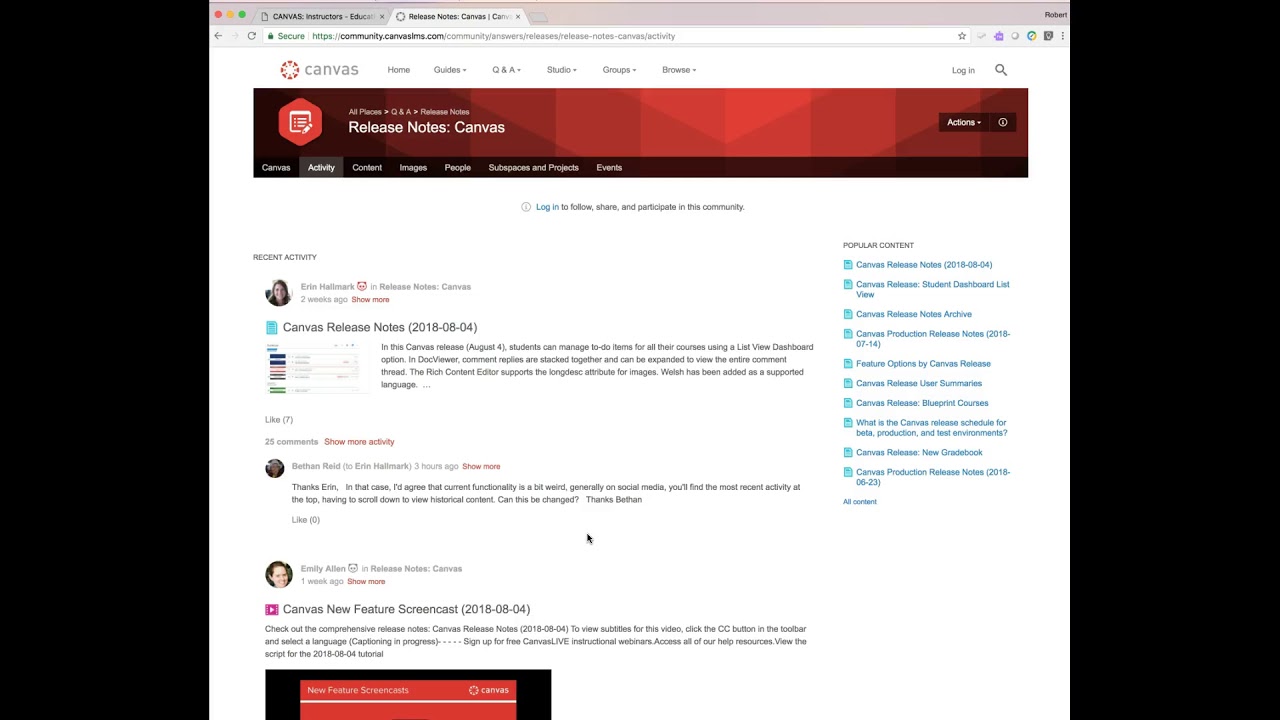Switch to the Images tab

[x=413, y=168]
